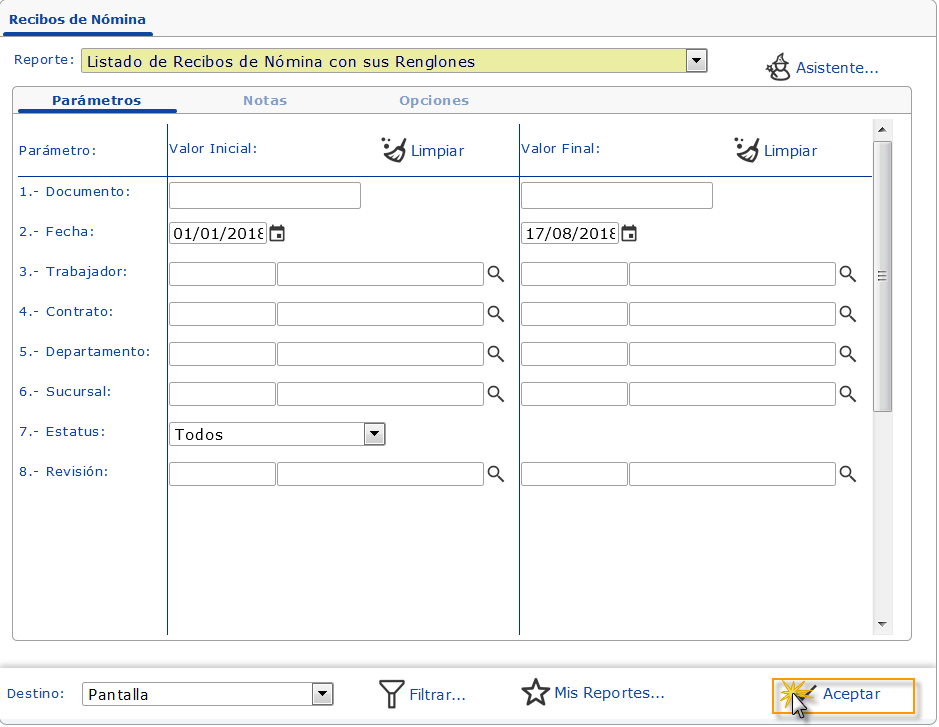Open the calendar picker for initial Fecha
Viewport: 939px width, 727px height.
click(277, 231)
